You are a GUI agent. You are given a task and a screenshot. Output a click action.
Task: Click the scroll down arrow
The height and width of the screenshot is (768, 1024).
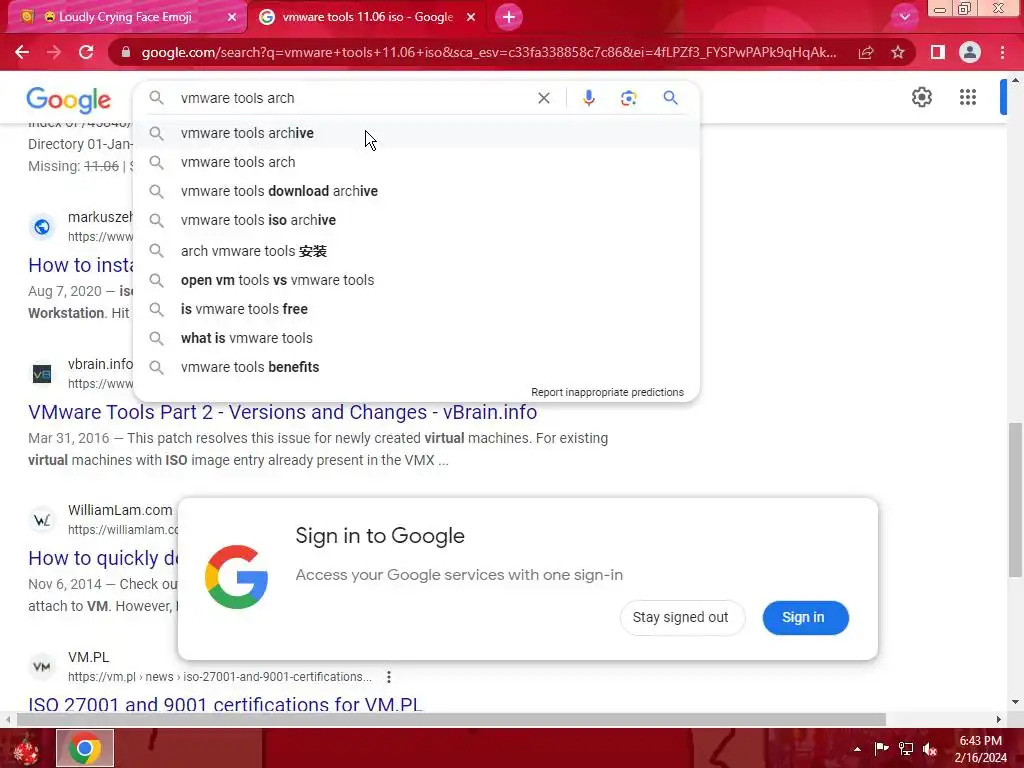[x=1015, y=703]
